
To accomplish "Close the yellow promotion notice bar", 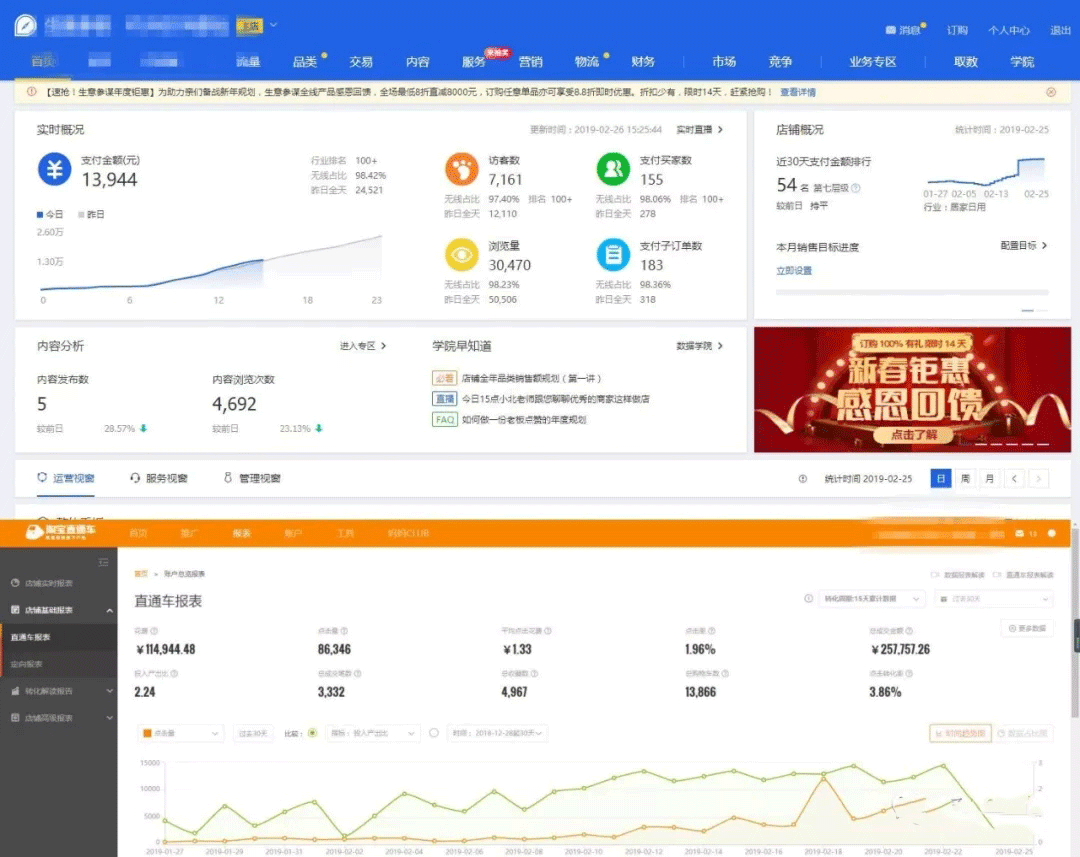I will [1051, 92].
